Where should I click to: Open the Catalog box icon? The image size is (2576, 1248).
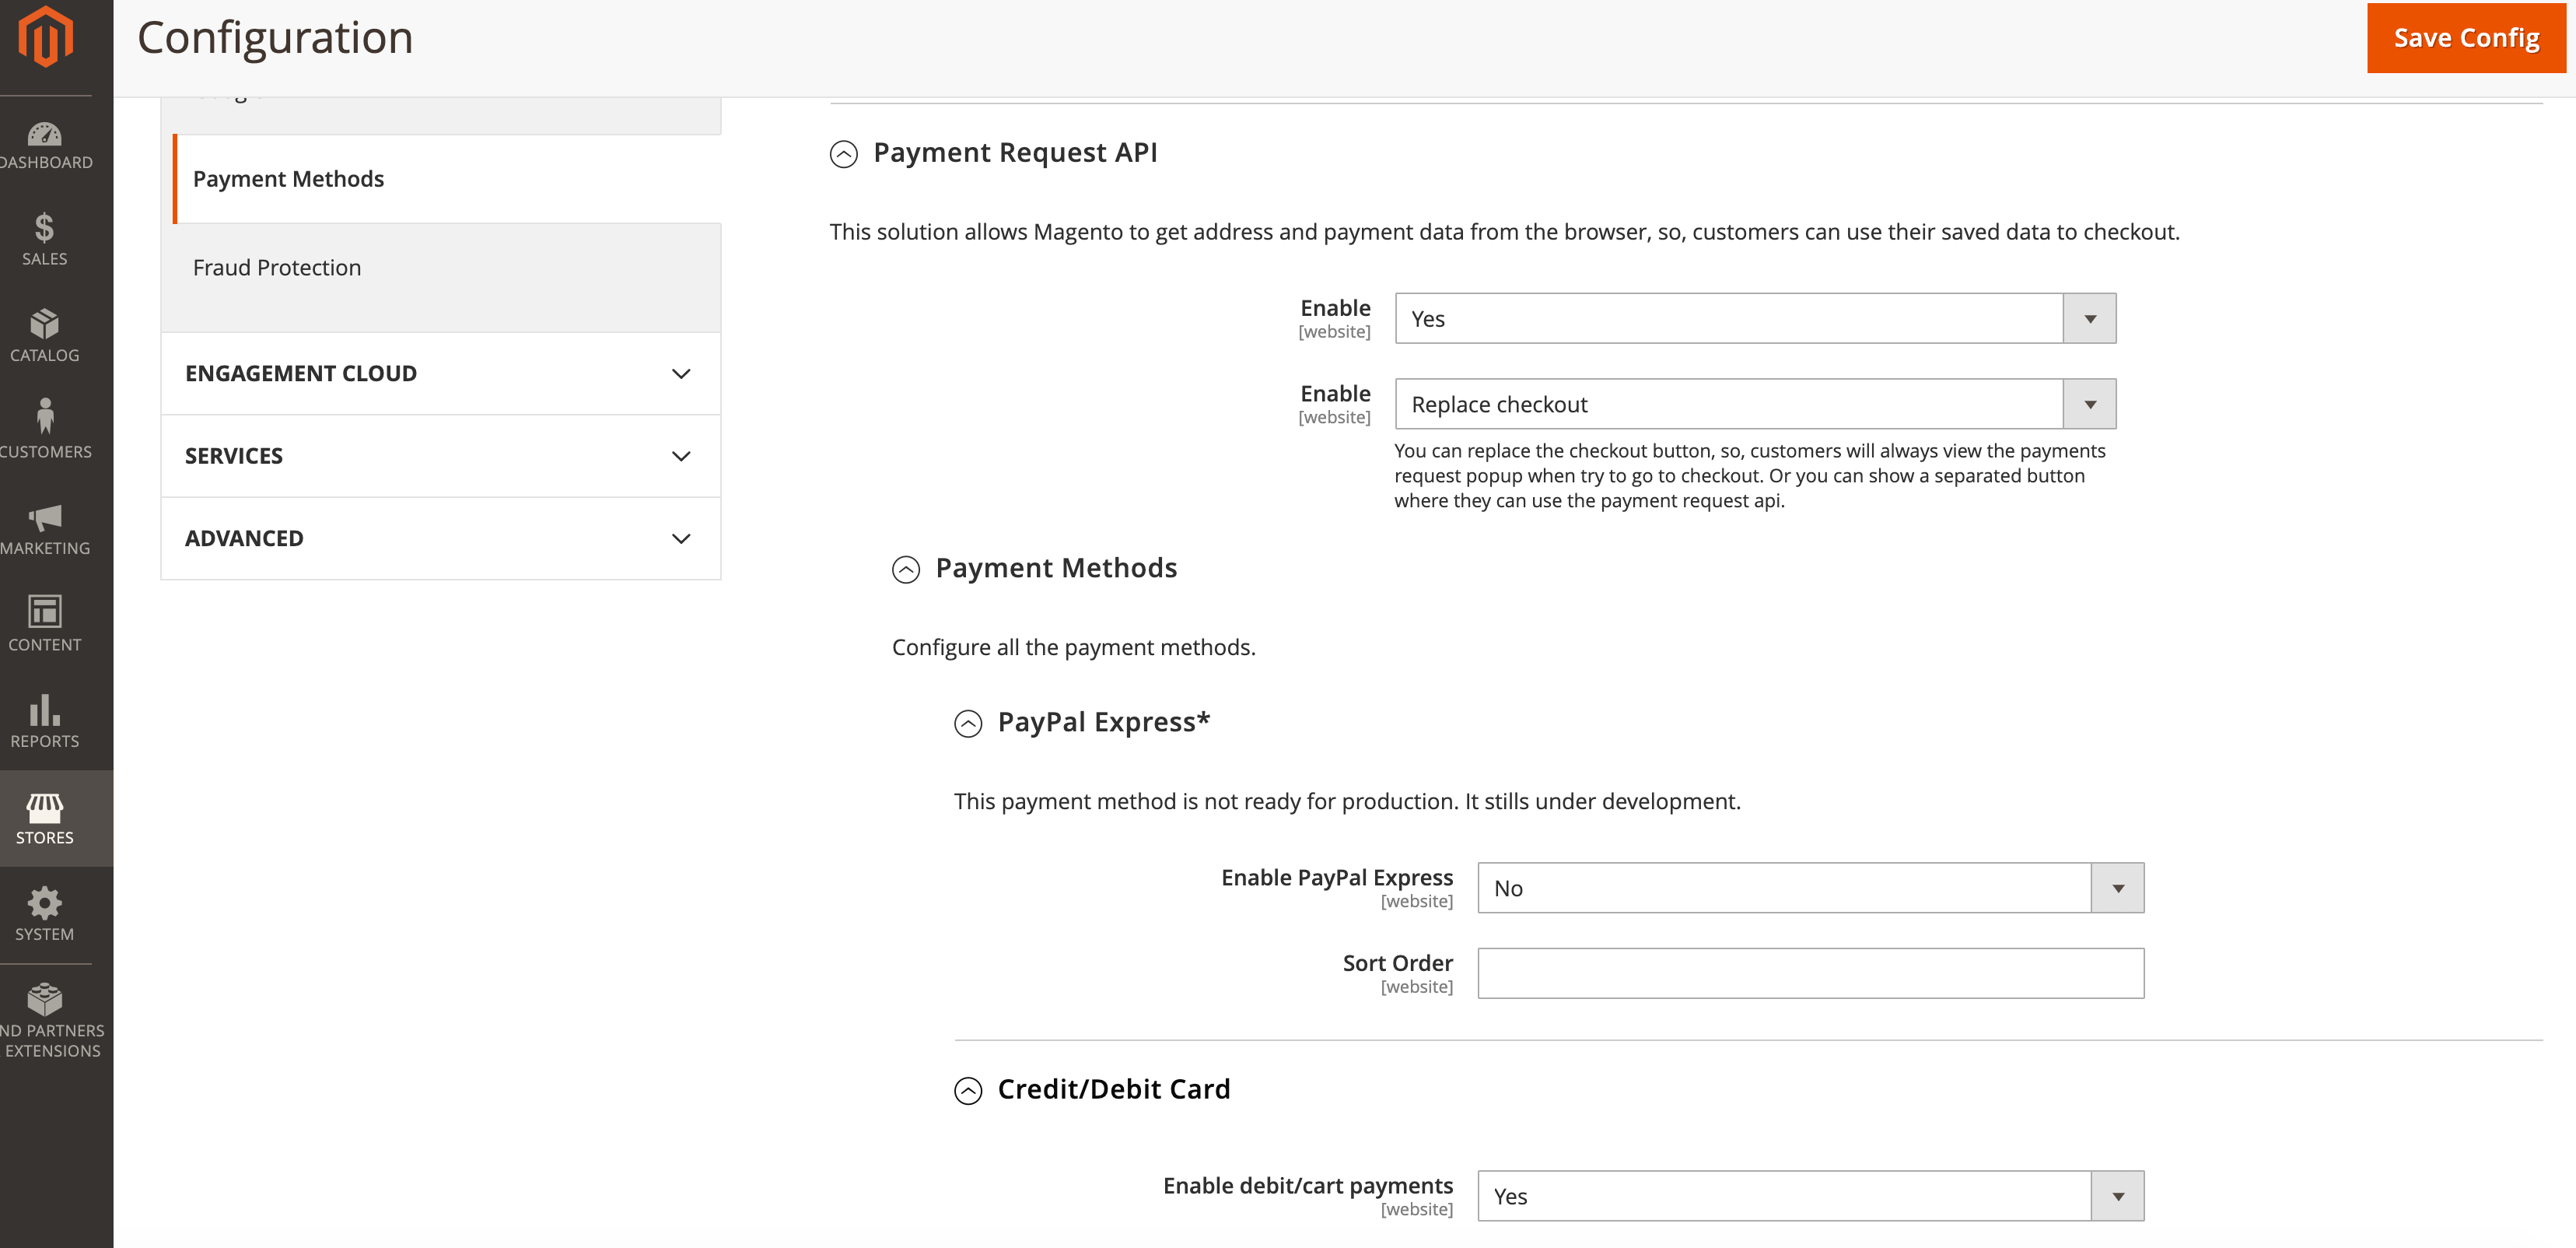pyautogui.click(x=44, y=325)
